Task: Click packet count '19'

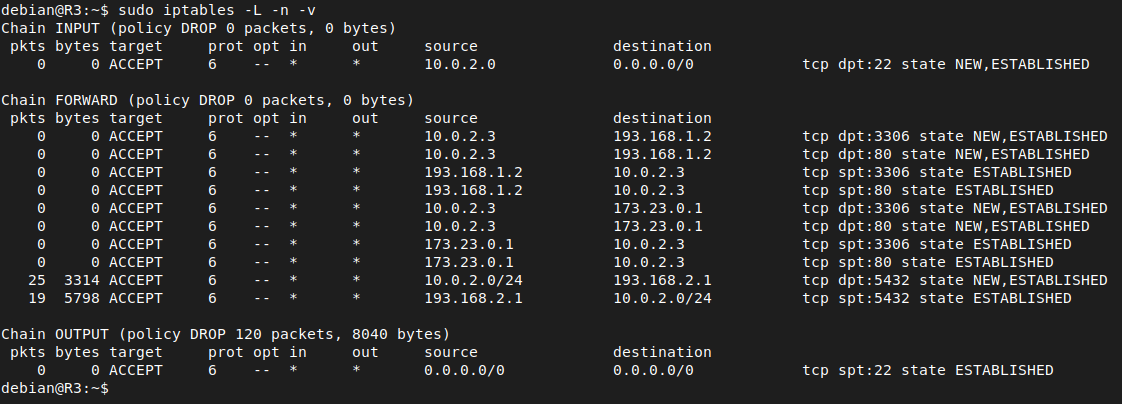Action: (36, 298)
